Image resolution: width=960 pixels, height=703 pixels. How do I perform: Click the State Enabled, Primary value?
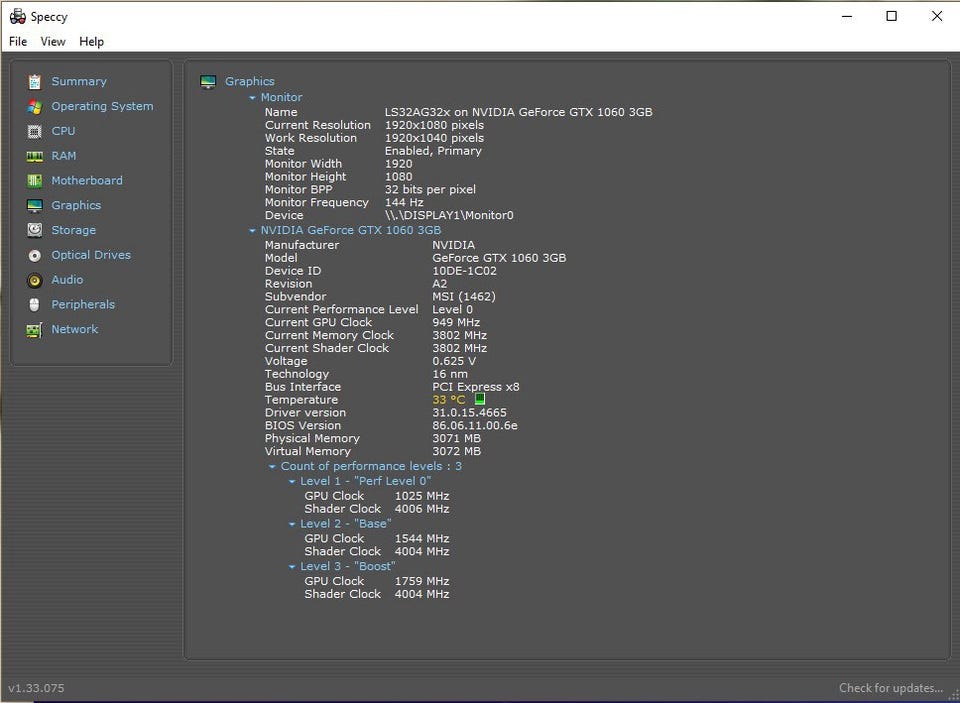(x=433, y=151)
